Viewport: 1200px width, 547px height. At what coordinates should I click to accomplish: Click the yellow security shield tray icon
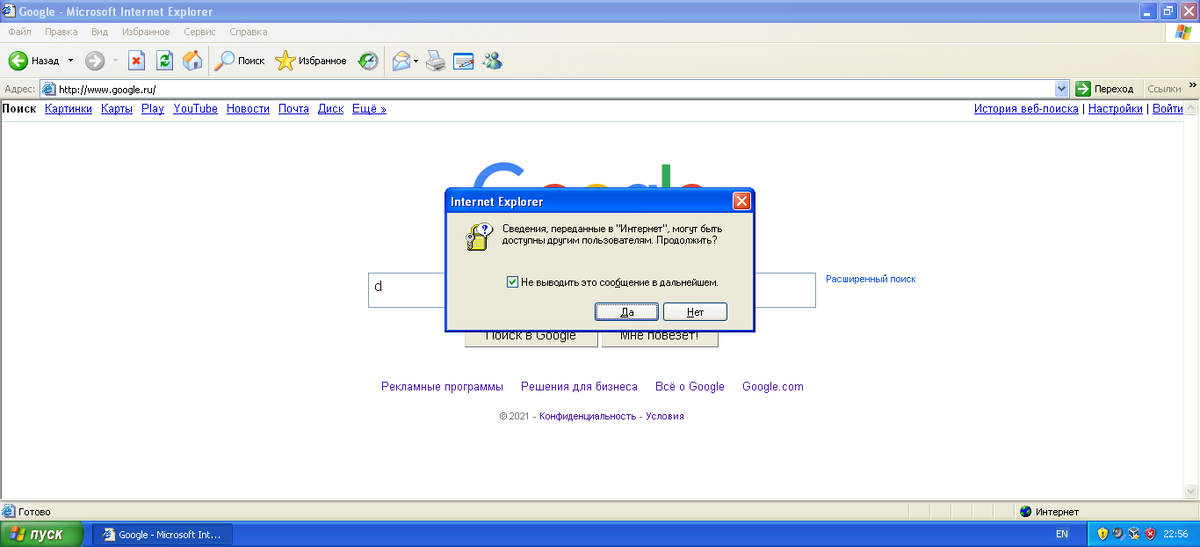[1101, 534]
